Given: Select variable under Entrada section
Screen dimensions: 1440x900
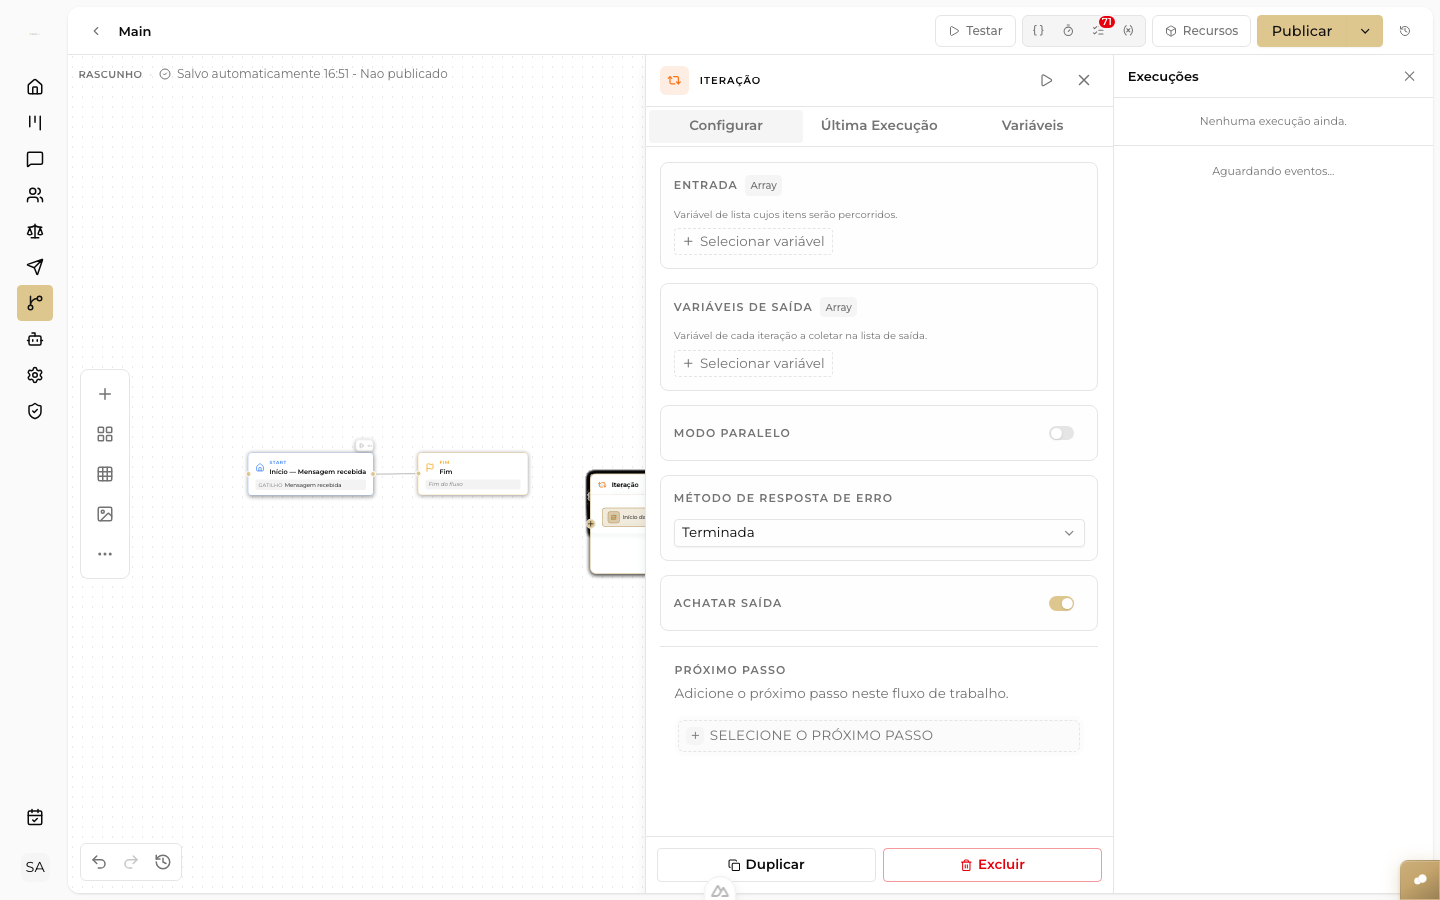Looking at the screenshot, I should [x=753, y=242].
